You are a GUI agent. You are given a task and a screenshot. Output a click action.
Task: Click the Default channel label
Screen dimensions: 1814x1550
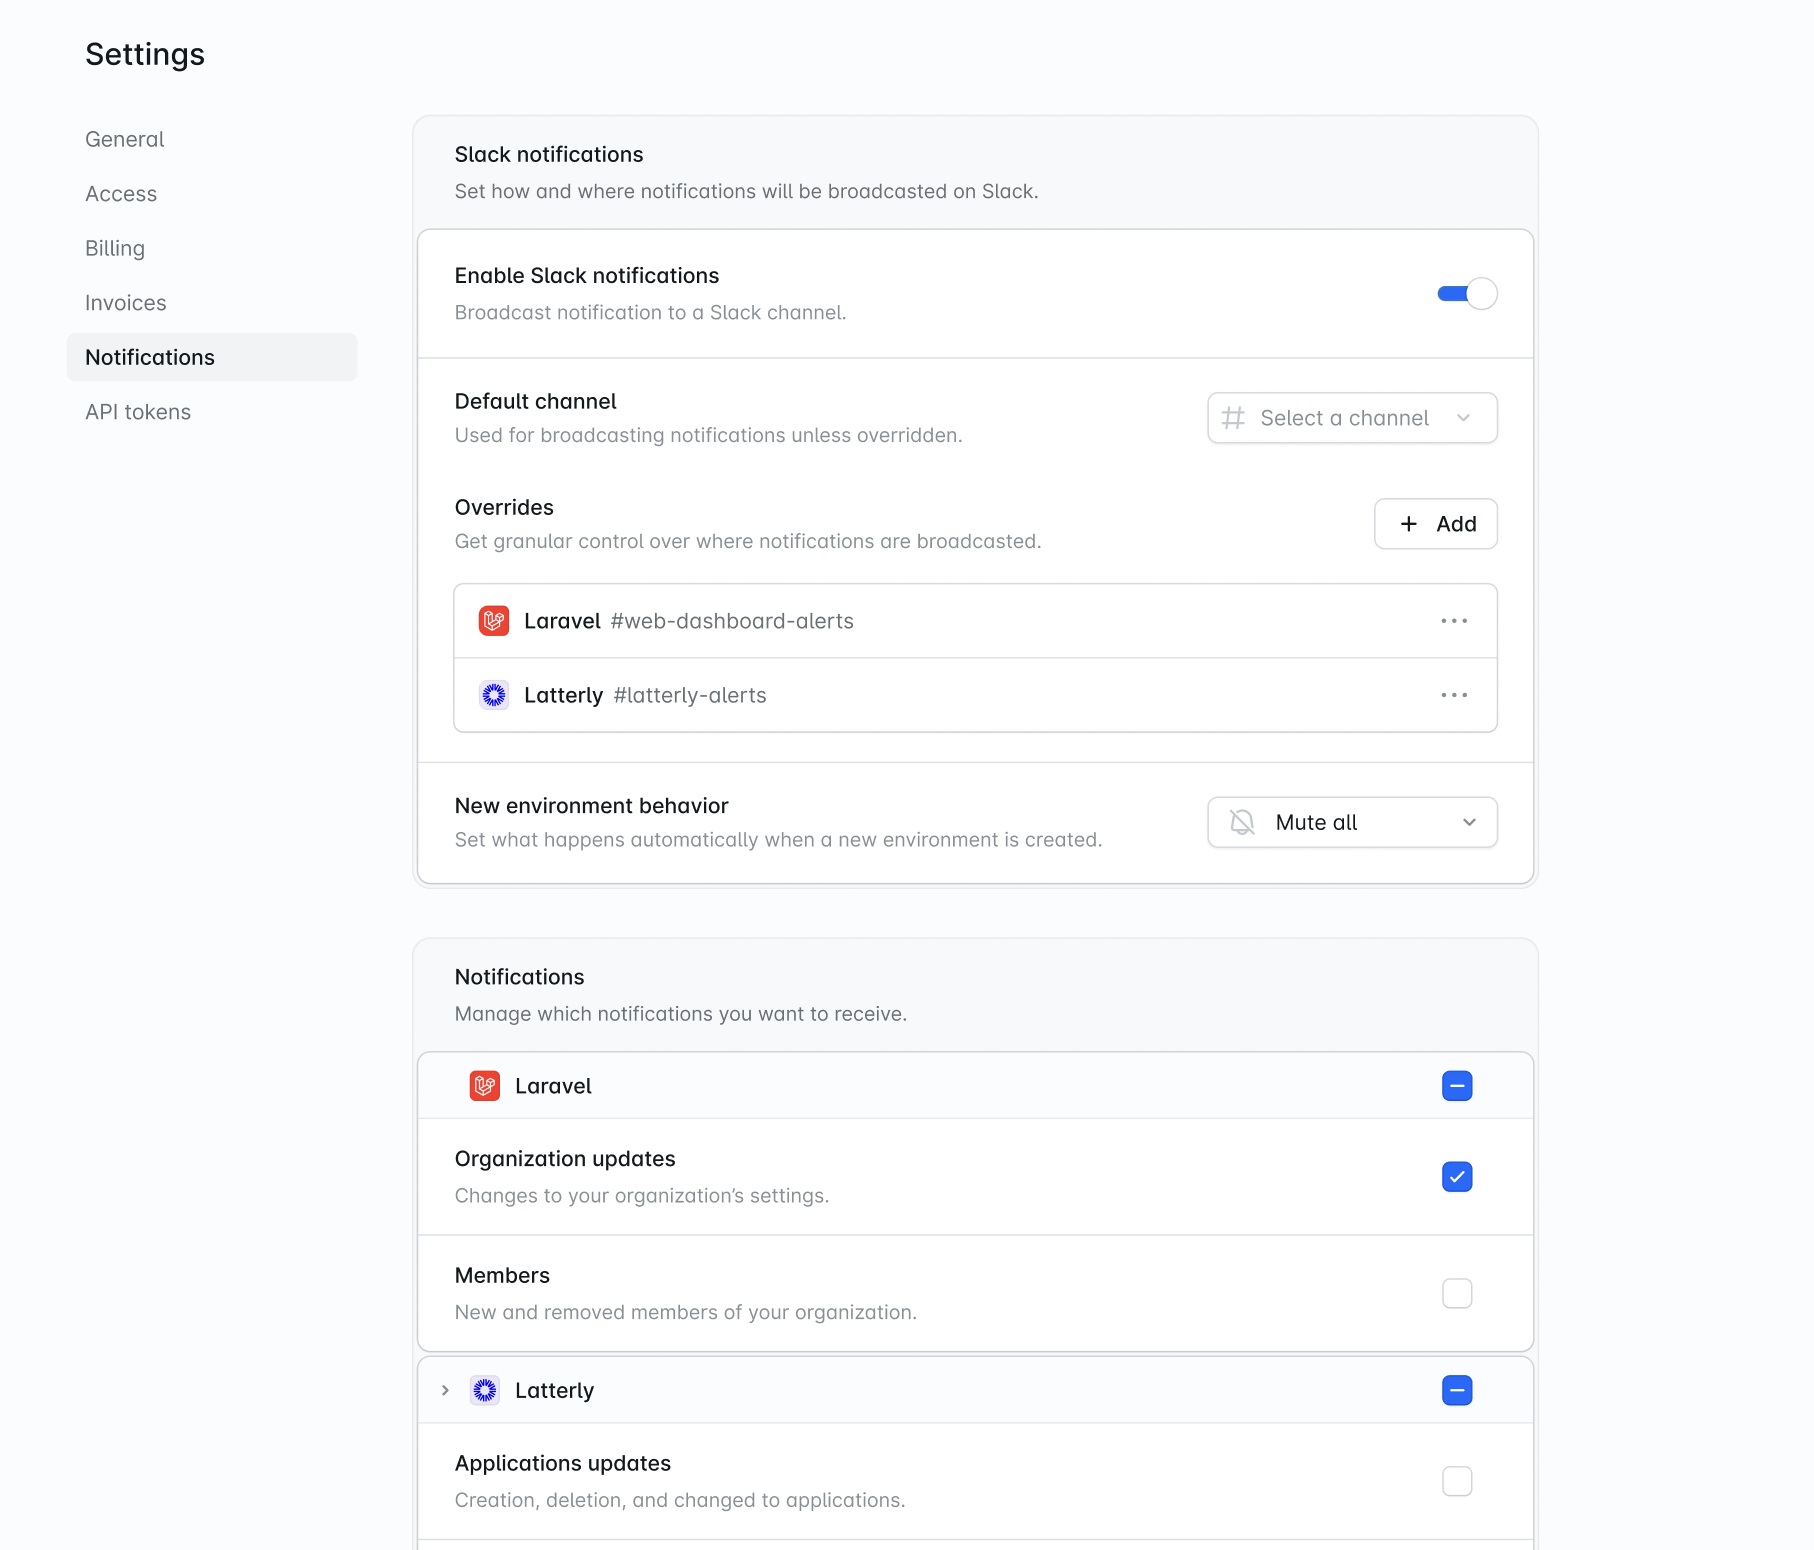point(535,401)
